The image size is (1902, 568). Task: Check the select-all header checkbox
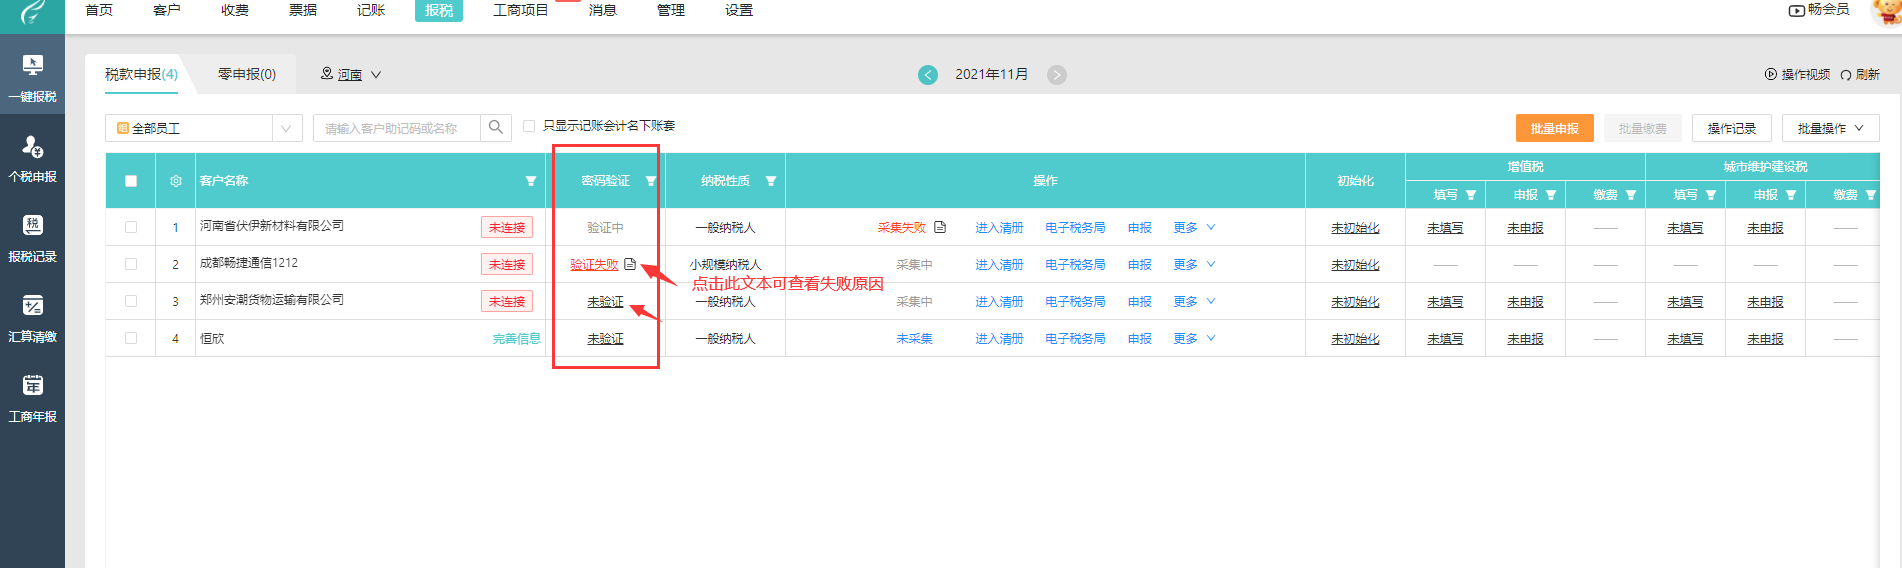131,181
